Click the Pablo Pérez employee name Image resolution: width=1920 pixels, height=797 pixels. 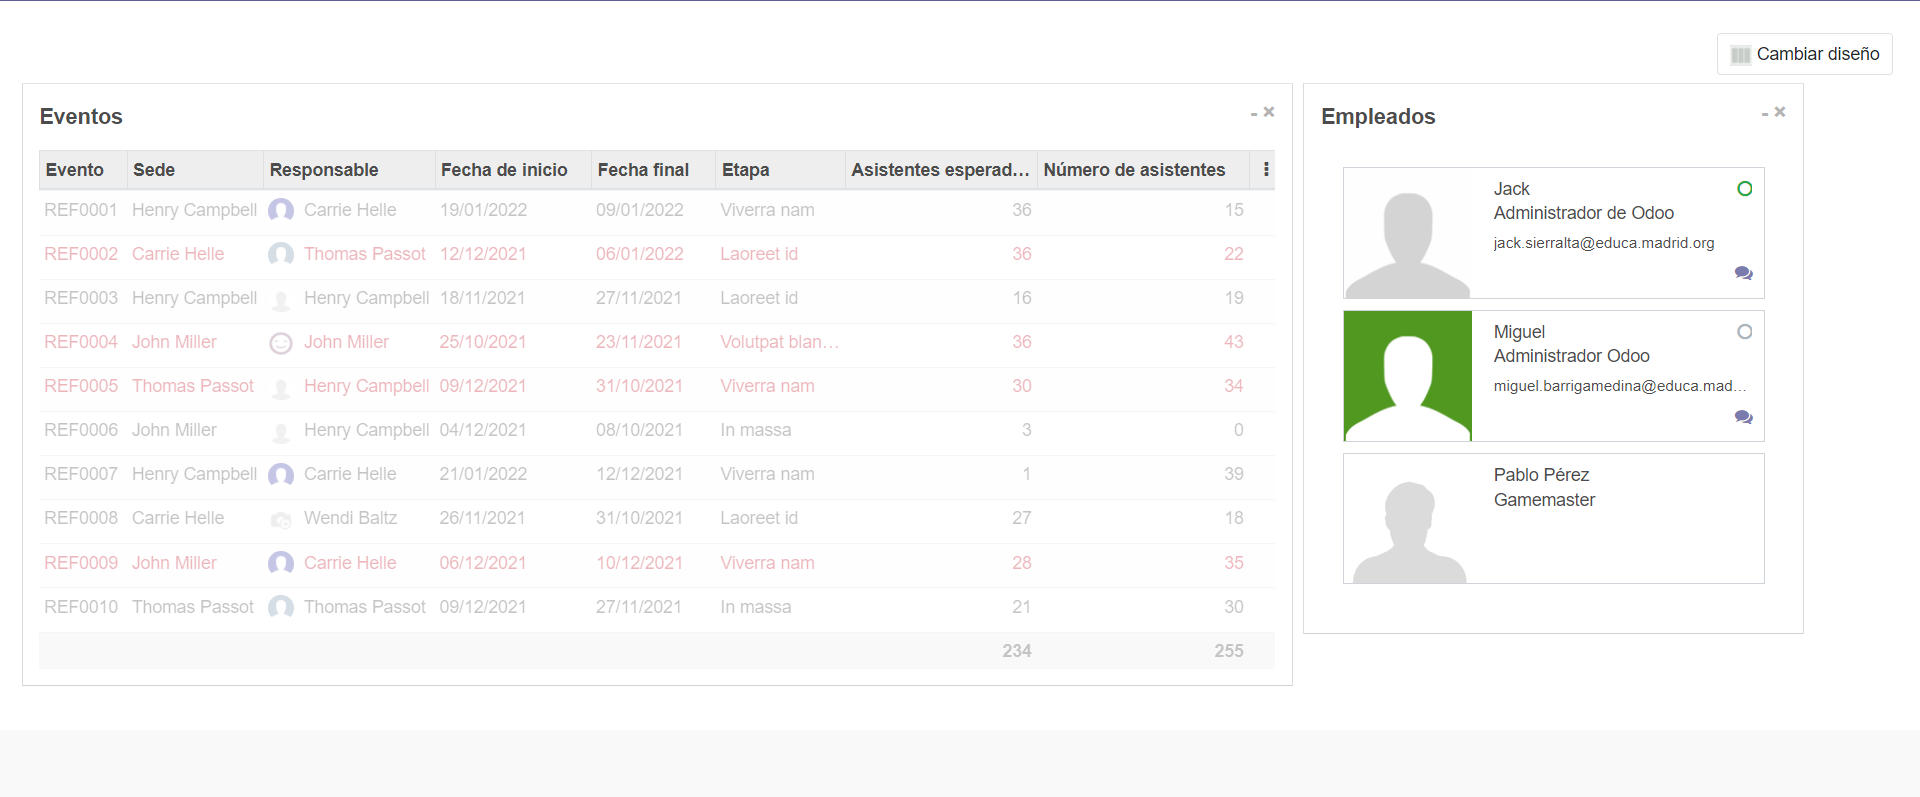click(1541, 475)
